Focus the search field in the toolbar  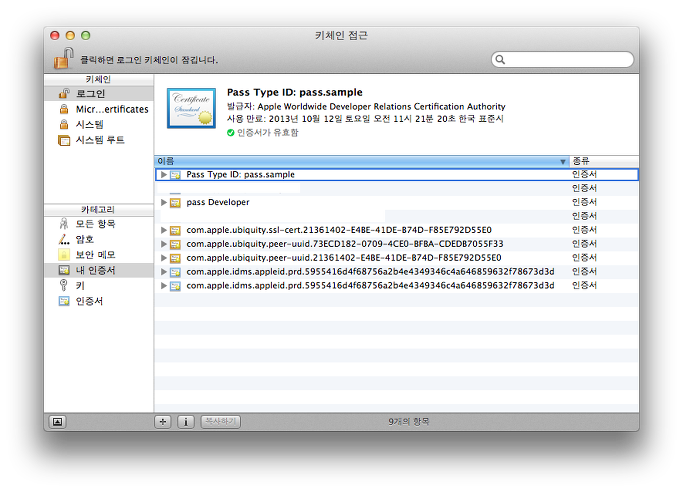click(562, 60)
